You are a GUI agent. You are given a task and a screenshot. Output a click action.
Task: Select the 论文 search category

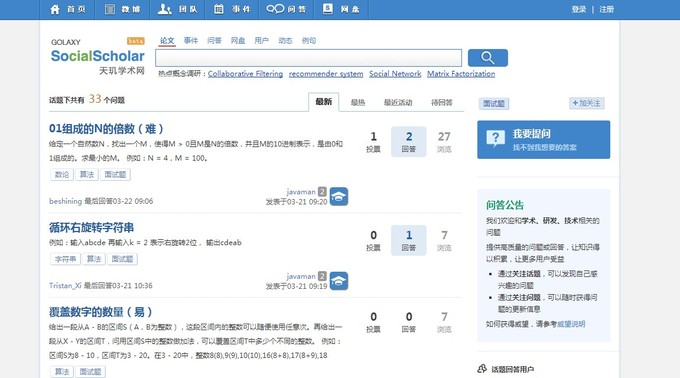(167, 41)
